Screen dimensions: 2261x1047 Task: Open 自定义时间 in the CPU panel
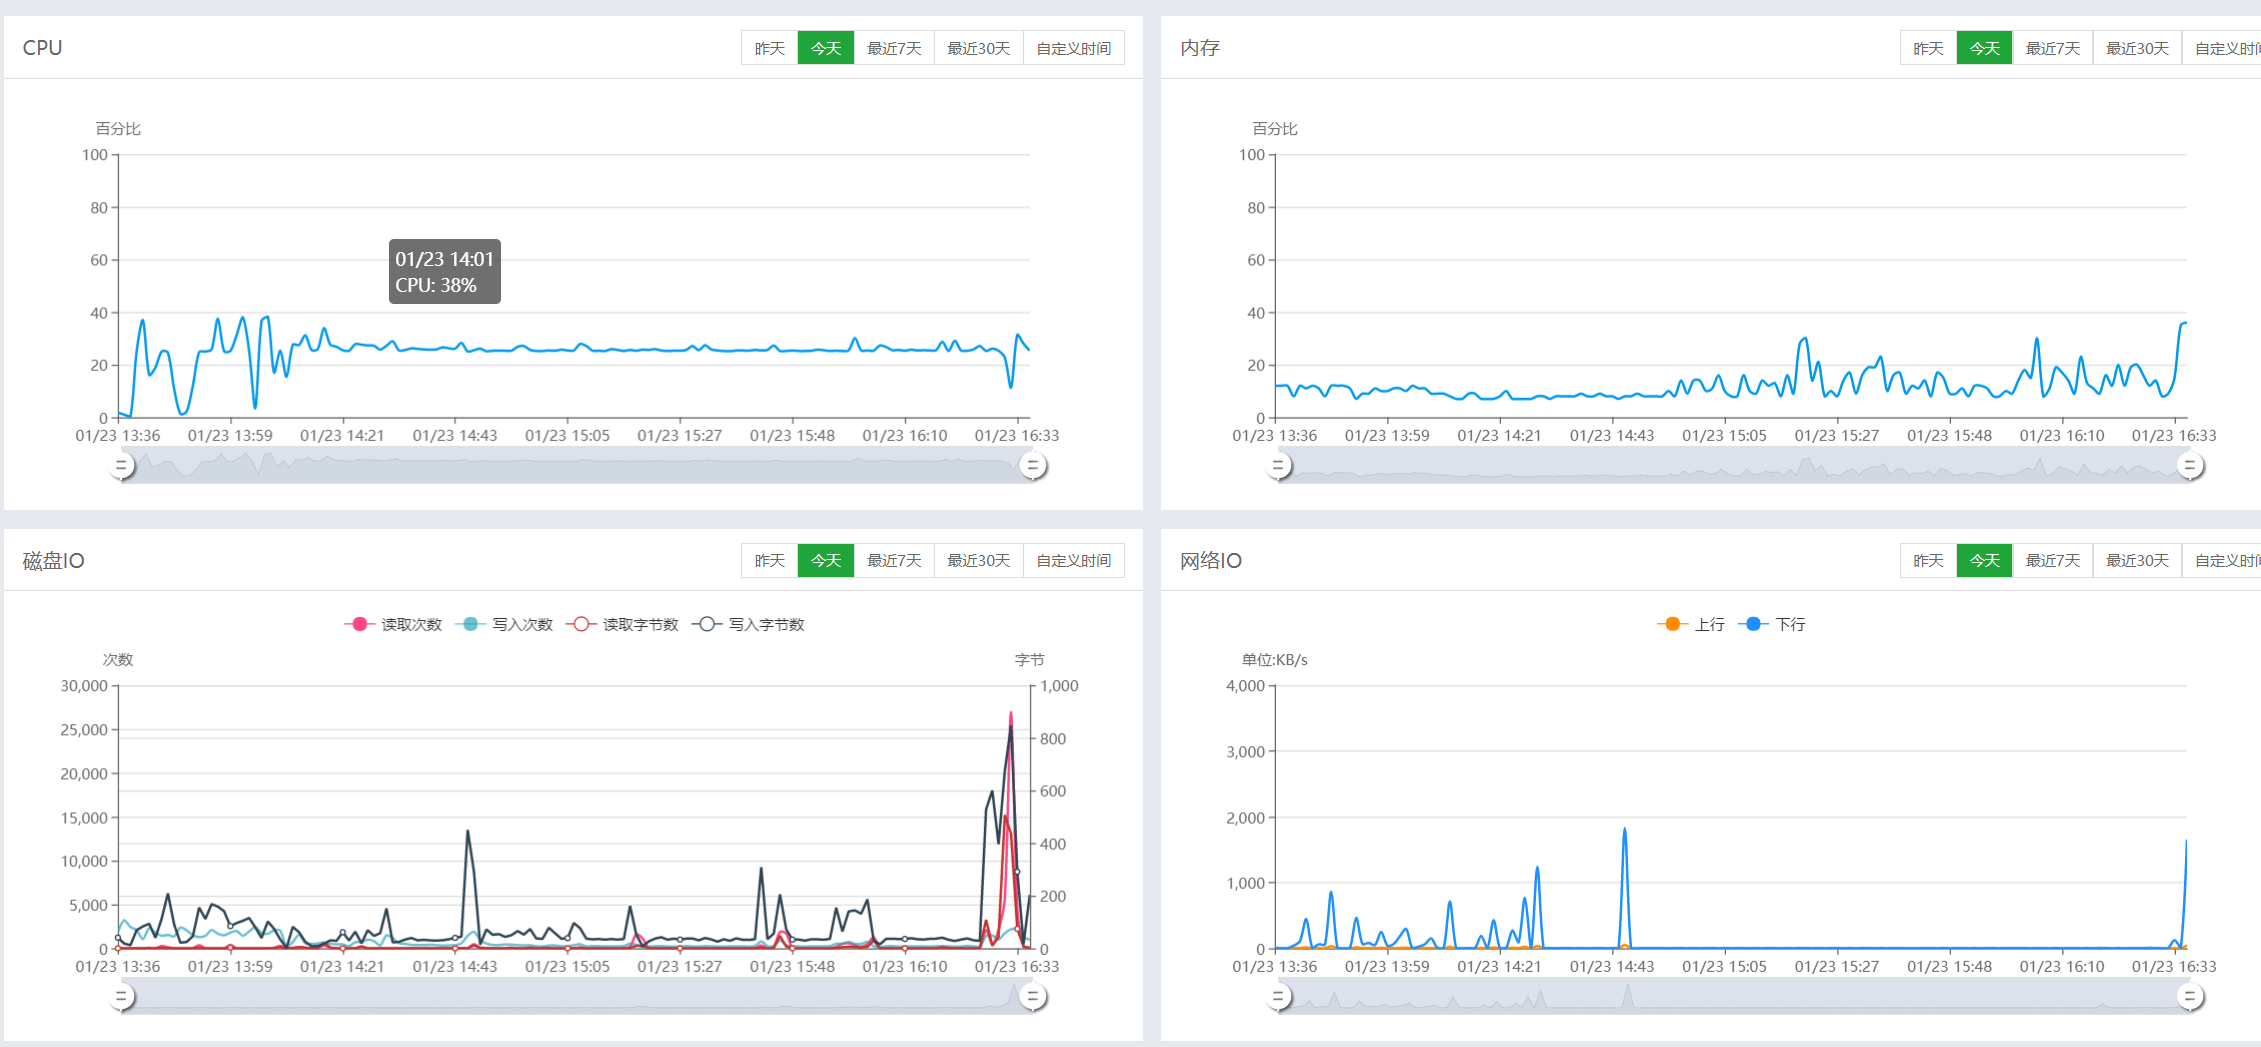[x=1073, y=48]
